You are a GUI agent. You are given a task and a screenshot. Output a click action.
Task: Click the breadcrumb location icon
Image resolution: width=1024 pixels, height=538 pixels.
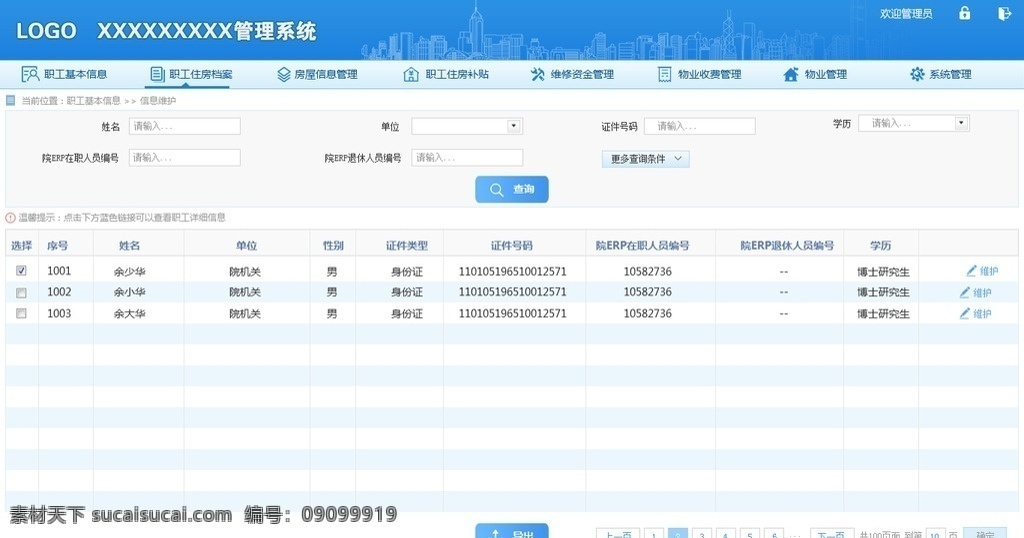pos(10,101)
